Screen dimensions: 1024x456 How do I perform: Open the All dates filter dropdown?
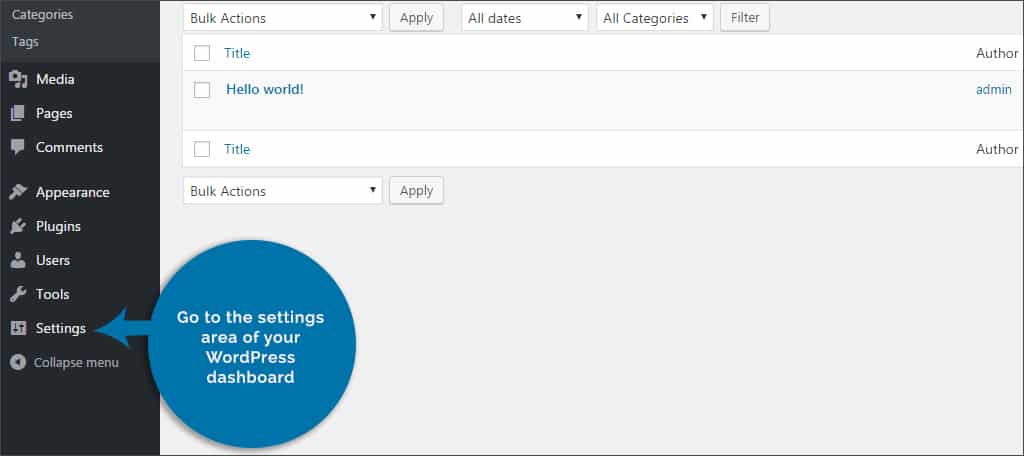pyautogui.click(x=525, y=18)
